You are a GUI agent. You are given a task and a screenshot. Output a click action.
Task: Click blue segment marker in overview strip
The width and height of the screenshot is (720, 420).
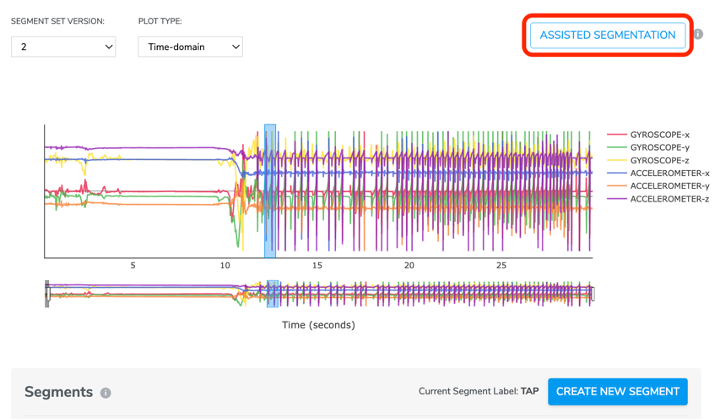(x=270, y=292)
